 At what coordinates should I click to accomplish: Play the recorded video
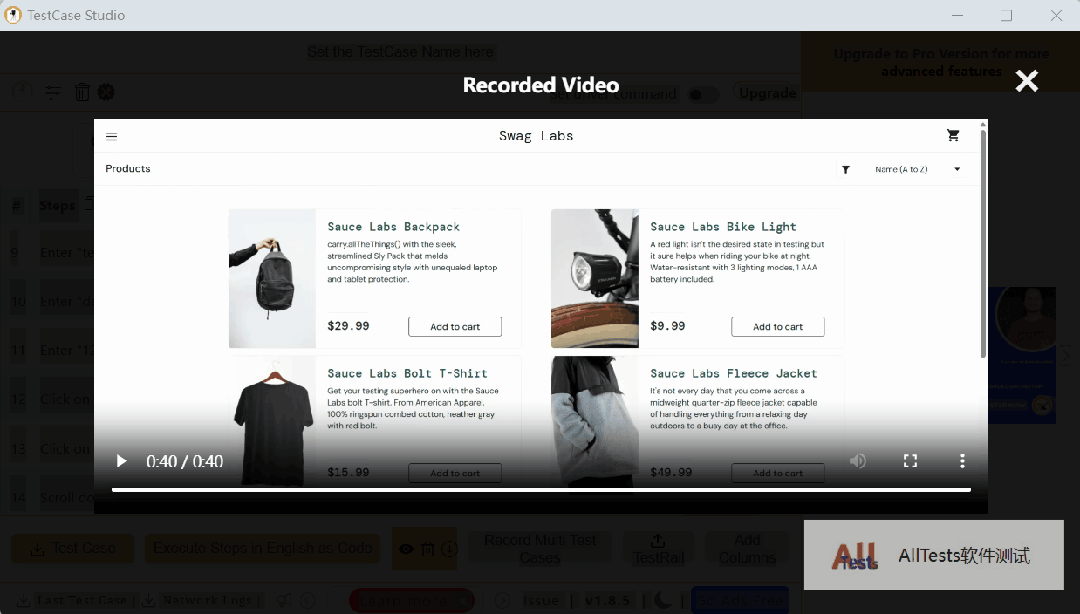(121, 461)
